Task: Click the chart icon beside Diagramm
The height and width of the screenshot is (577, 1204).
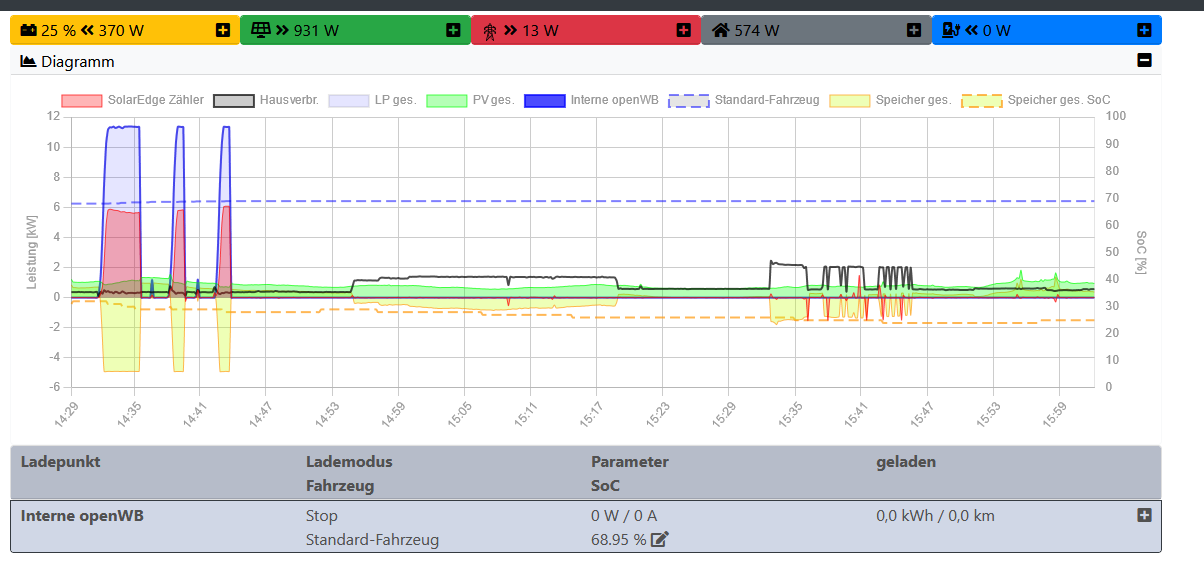Action: (29, 61)
